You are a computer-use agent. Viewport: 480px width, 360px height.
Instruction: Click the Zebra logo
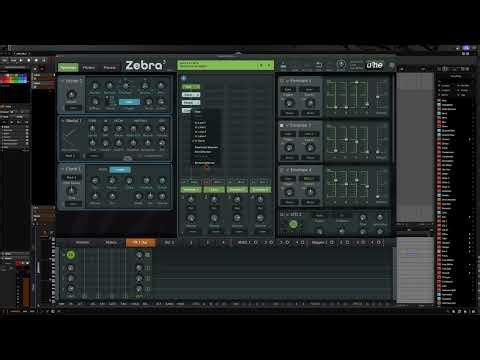coord(145,65)
